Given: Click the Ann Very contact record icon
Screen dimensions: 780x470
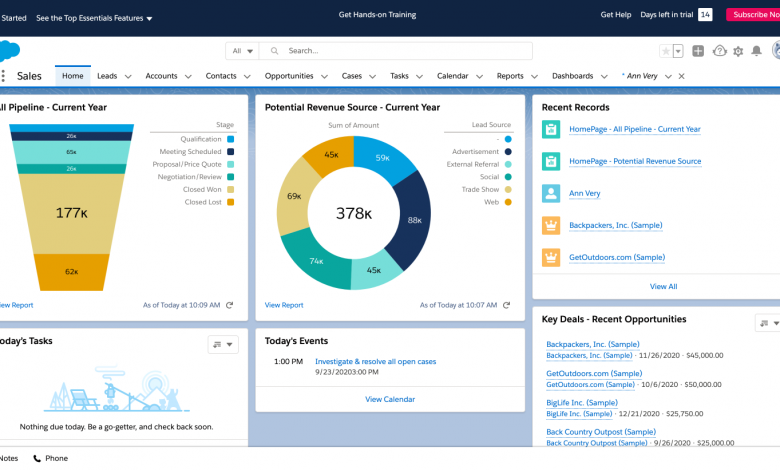Looking at the screenshot, I should [550, 193].
